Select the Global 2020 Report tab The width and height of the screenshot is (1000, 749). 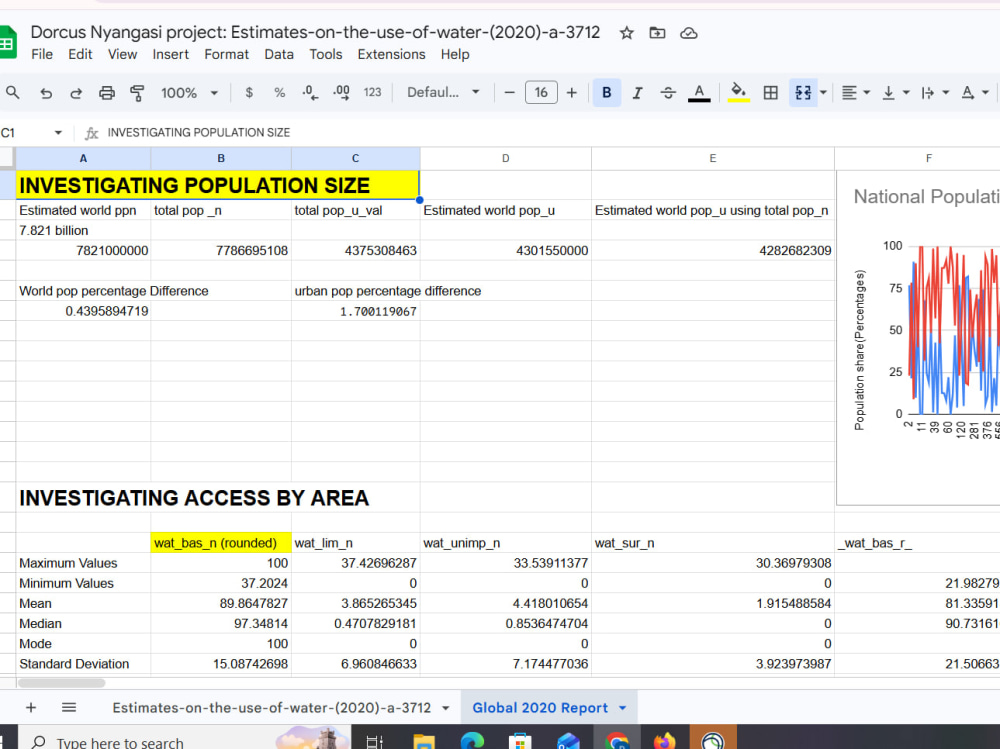tap(540, 708)
